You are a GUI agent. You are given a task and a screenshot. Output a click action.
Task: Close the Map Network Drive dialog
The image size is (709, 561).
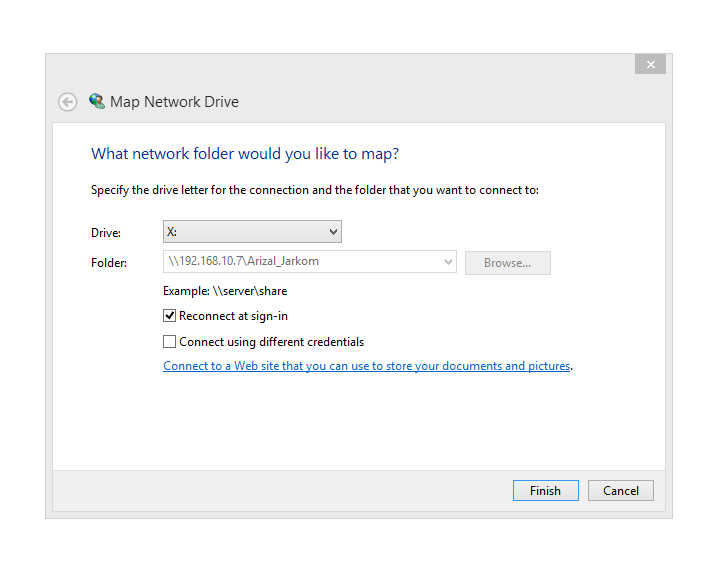[x=650, y=64]
